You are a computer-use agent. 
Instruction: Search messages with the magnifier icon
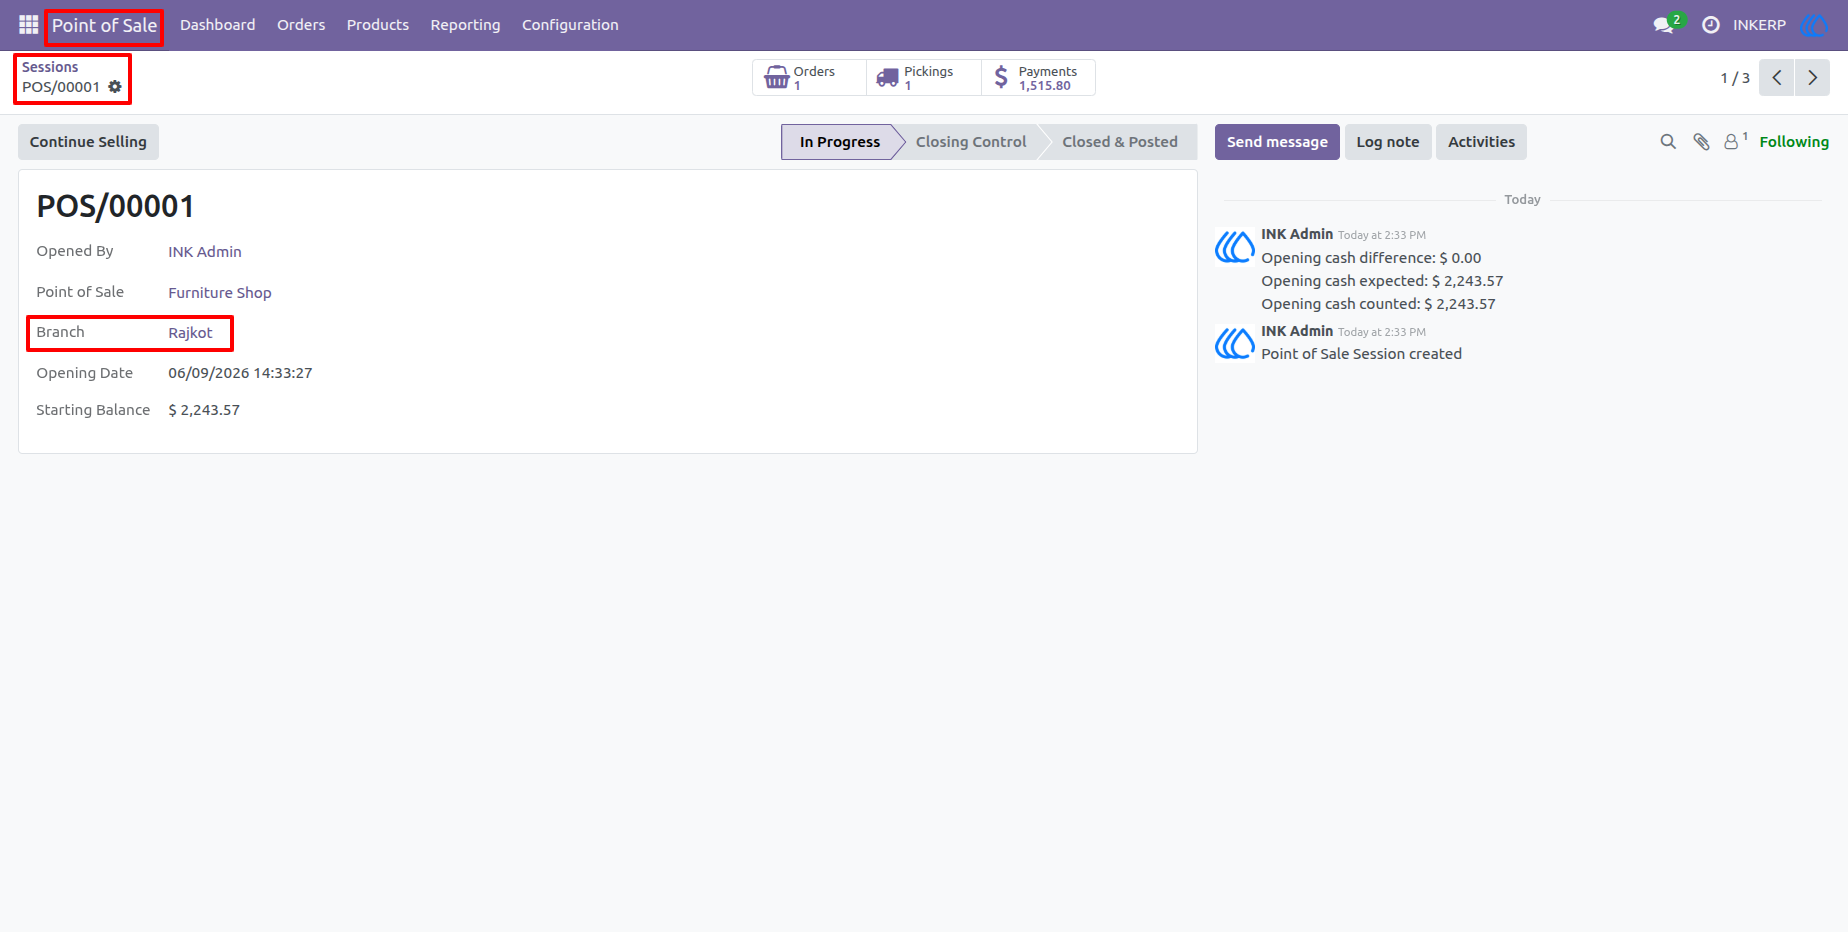point(1668,142)
